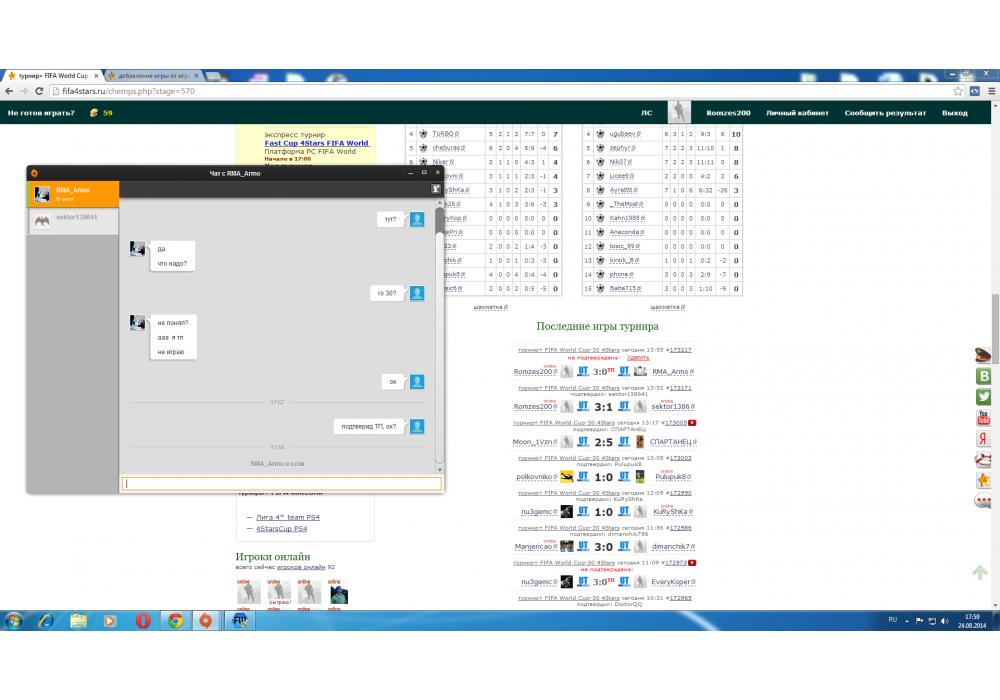Click YouTube video icon next to match #172973

693,563
